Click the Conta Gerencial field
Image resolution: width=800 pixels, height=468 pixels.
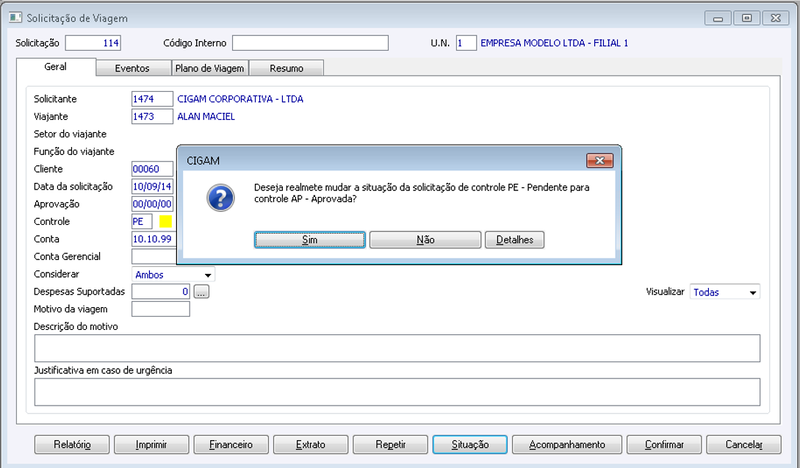click(153, 256)
